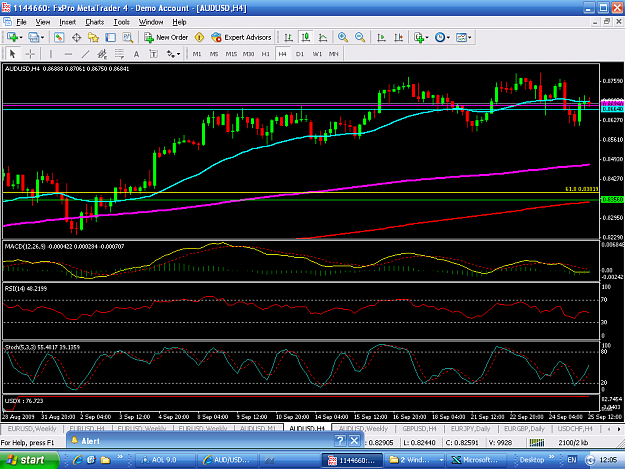Switch timeframe to M5
The height and width of the screenshot is (469, 625).
coord(214,54)
